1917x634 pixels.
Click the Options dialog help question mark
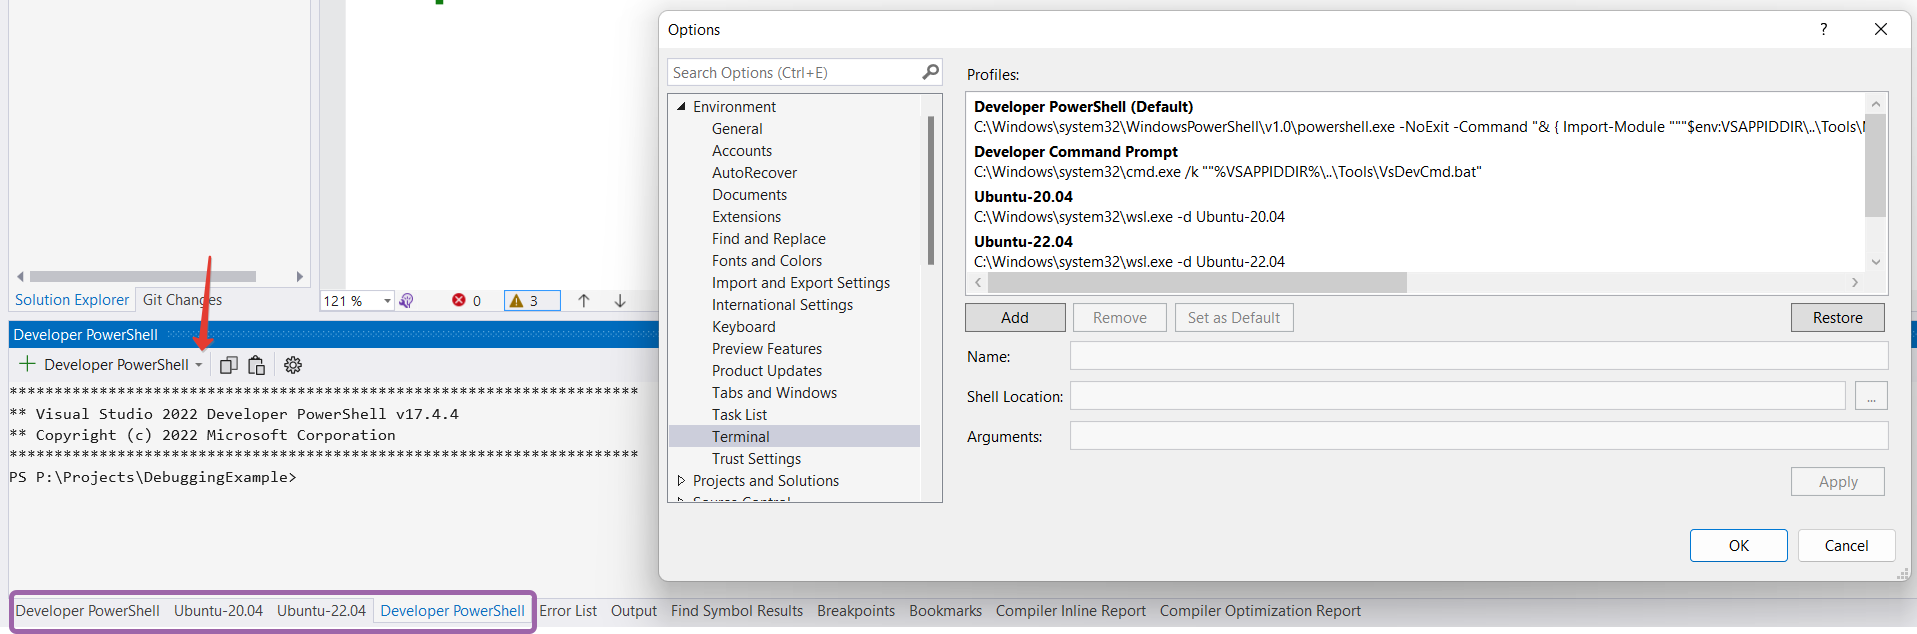(1823, 29)
